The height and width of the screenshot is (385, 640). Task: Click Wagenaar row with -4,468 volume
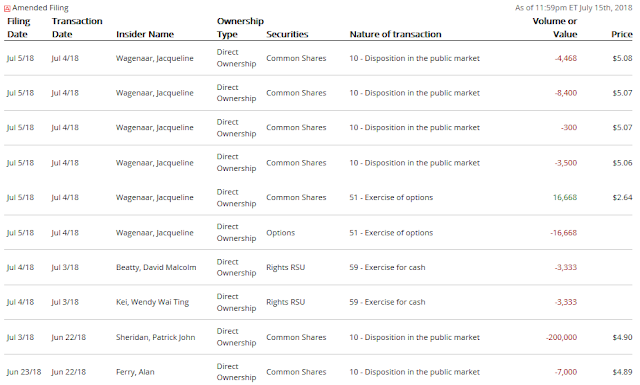point(318,58)
